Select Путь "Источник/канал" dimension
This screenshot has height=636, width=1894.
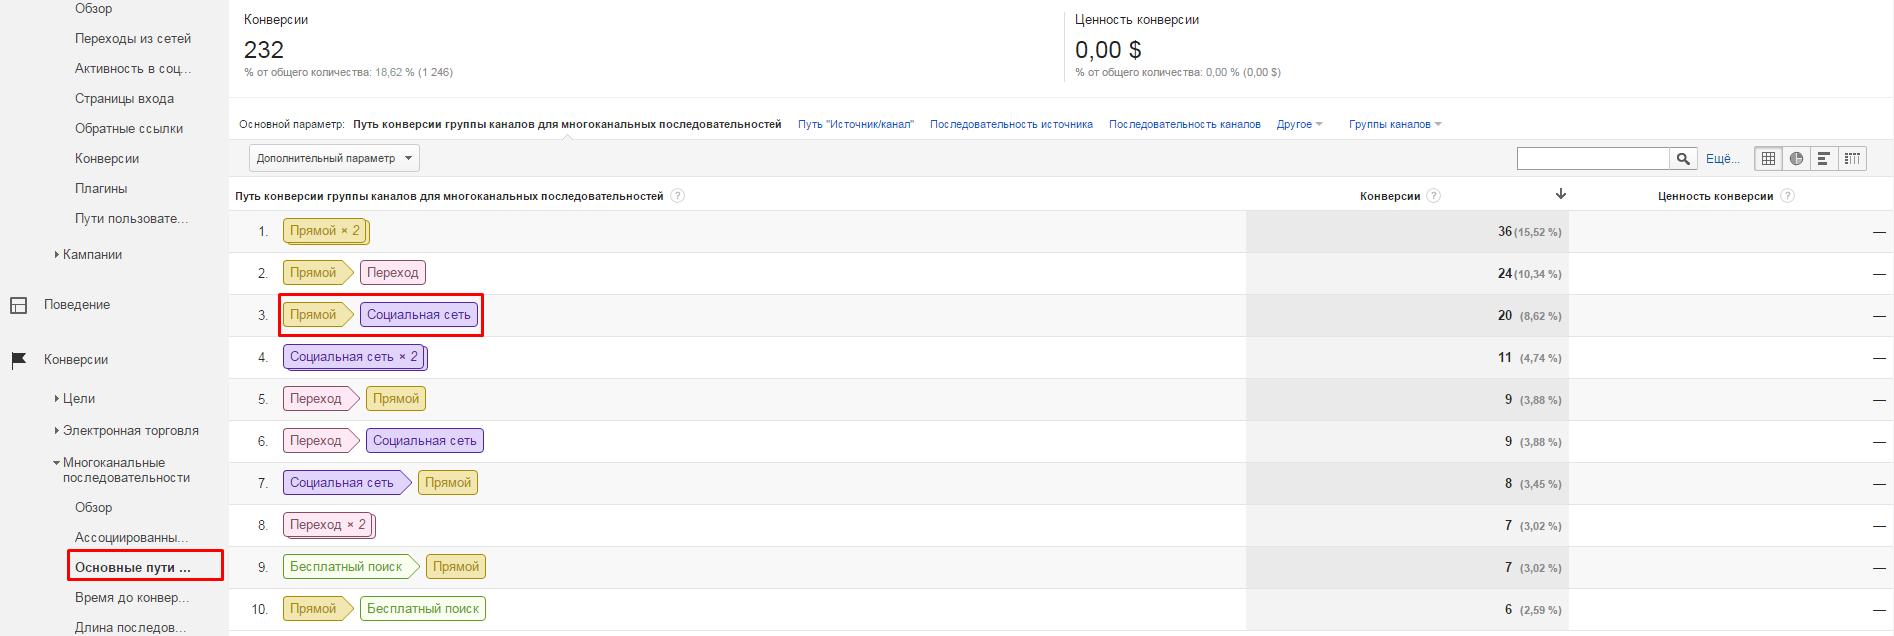pyautogui.click(x=856, y=125)
